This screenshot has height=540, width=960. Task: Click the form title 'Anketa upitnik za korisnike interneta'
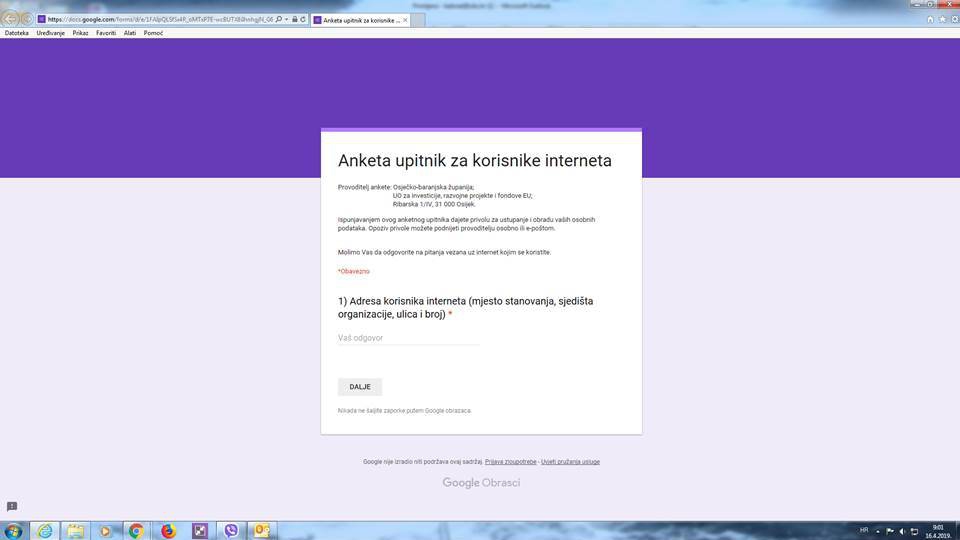(474, 160)
